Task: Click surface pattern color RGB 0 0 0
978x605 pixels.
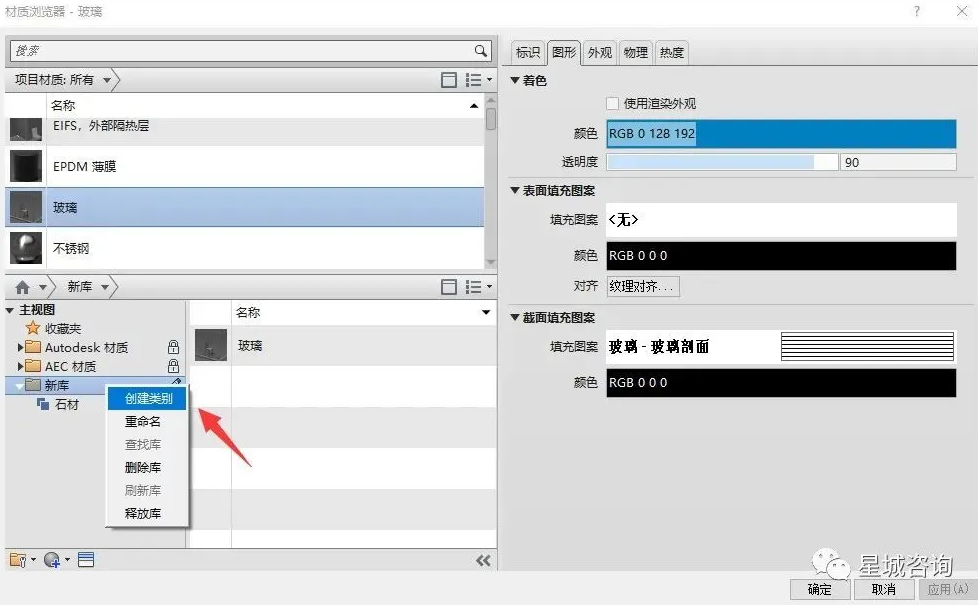Action: [781, 256]
